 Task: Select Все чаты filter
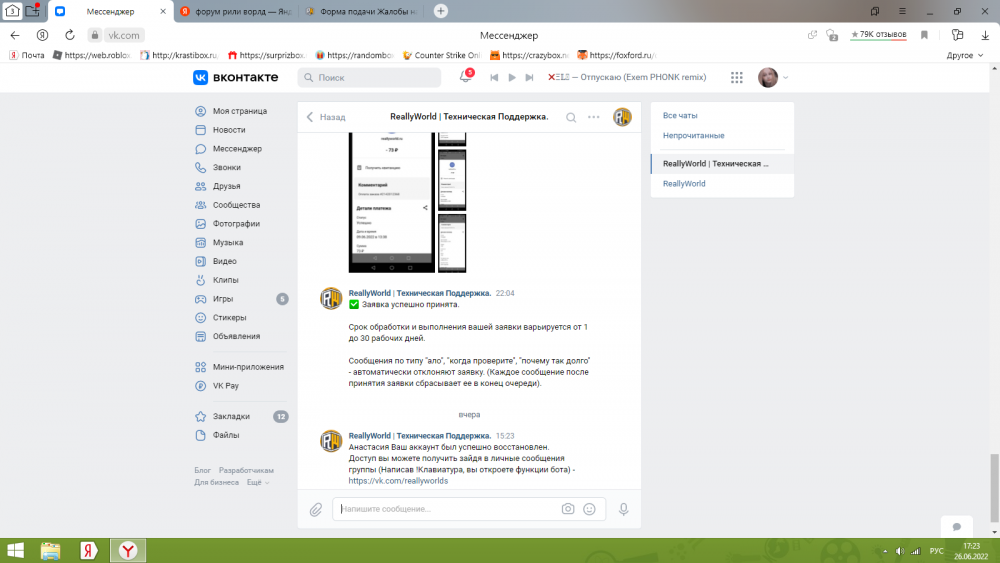(x=680, y=115)
